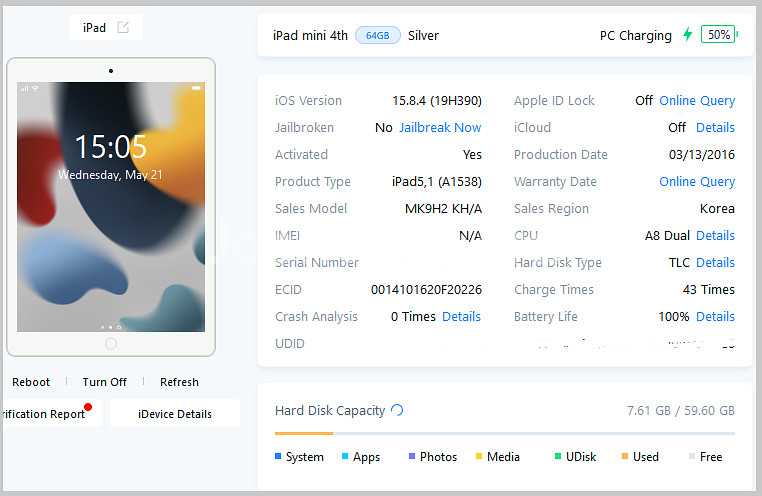Image resolution: width=762 pixels, height=496 pixels.
Task: Click the Reboot button
Action: click(31, 382)
